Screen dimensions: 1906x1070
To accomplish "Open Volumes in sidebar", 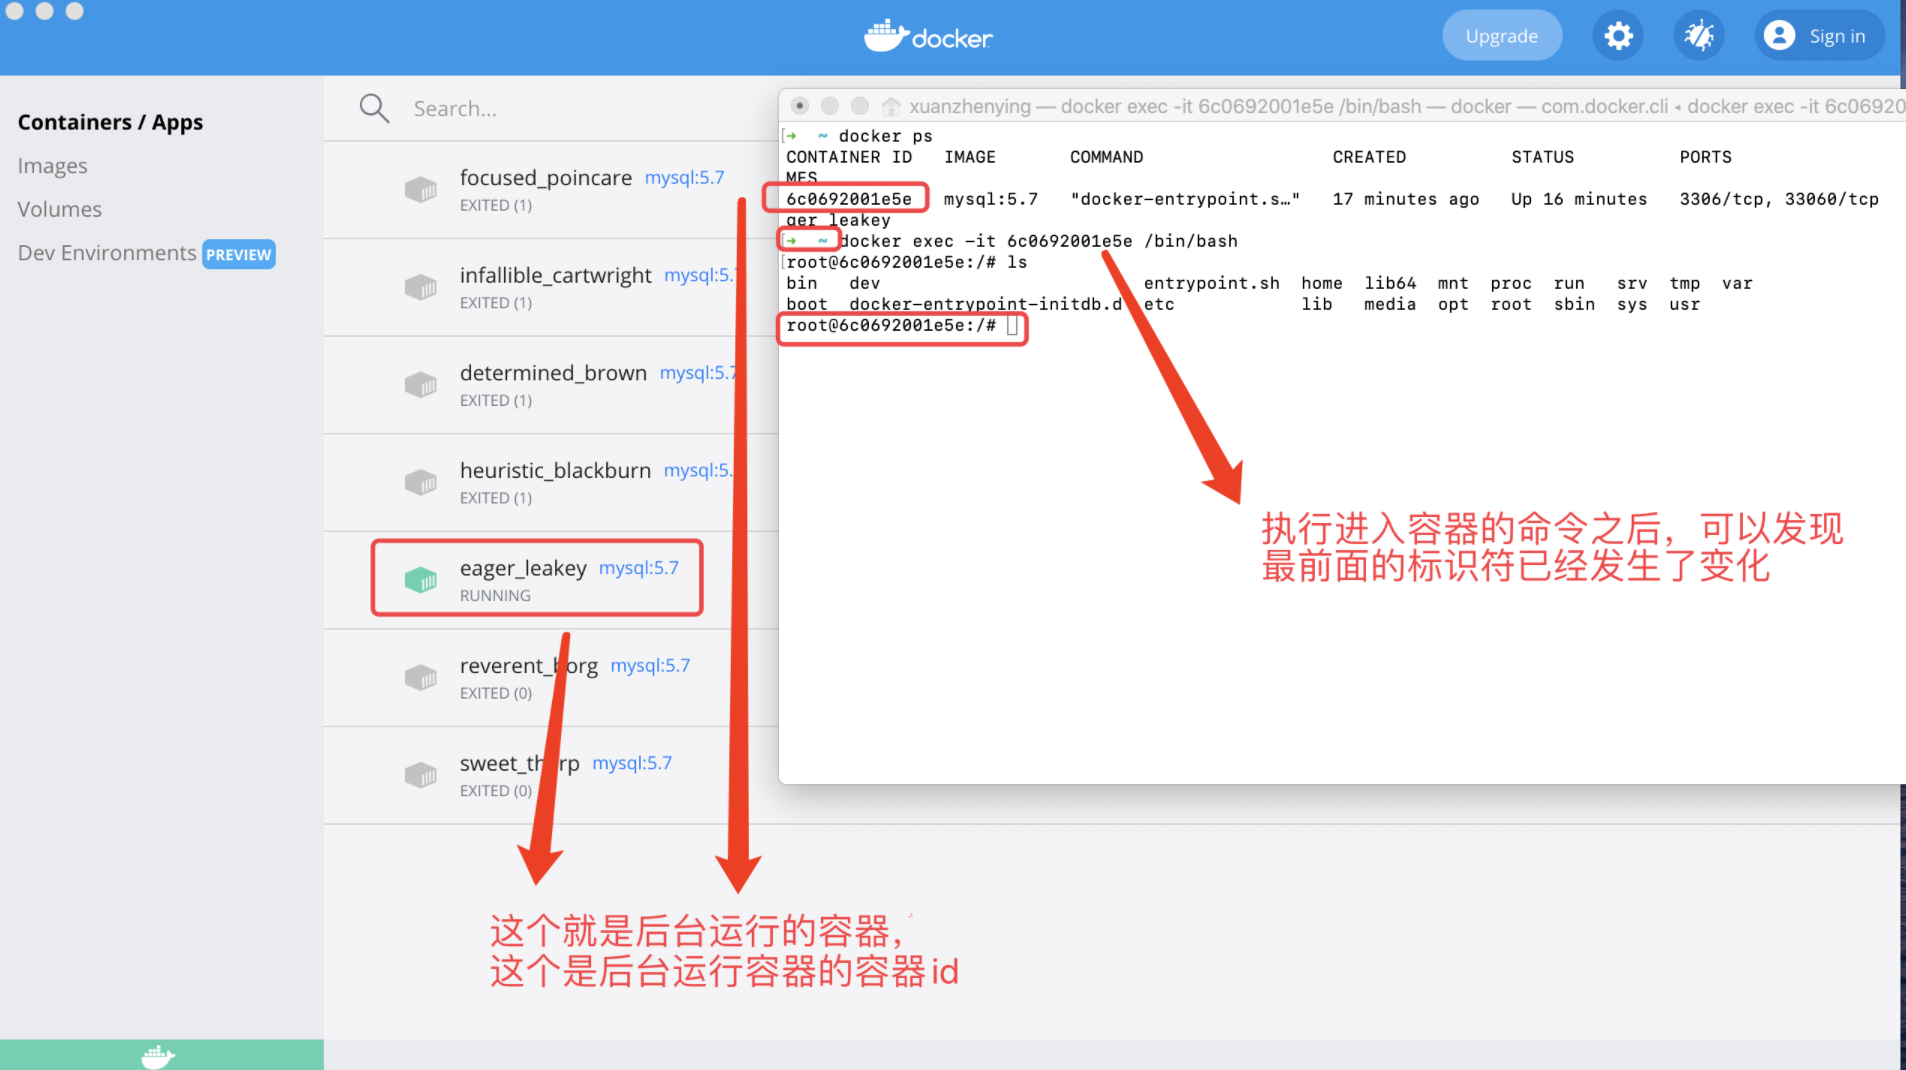I will click(59, 209).
